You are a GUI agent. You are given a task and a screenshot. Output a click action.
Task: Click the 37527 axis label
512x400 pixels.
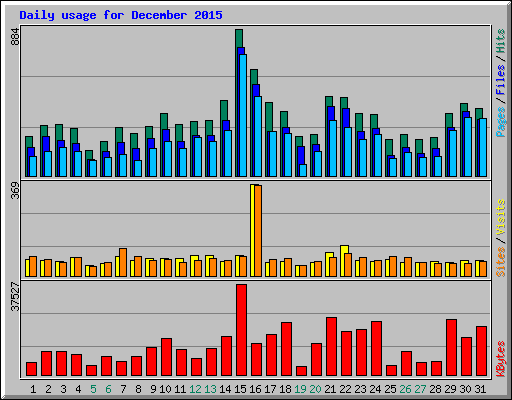pos(15,296)
